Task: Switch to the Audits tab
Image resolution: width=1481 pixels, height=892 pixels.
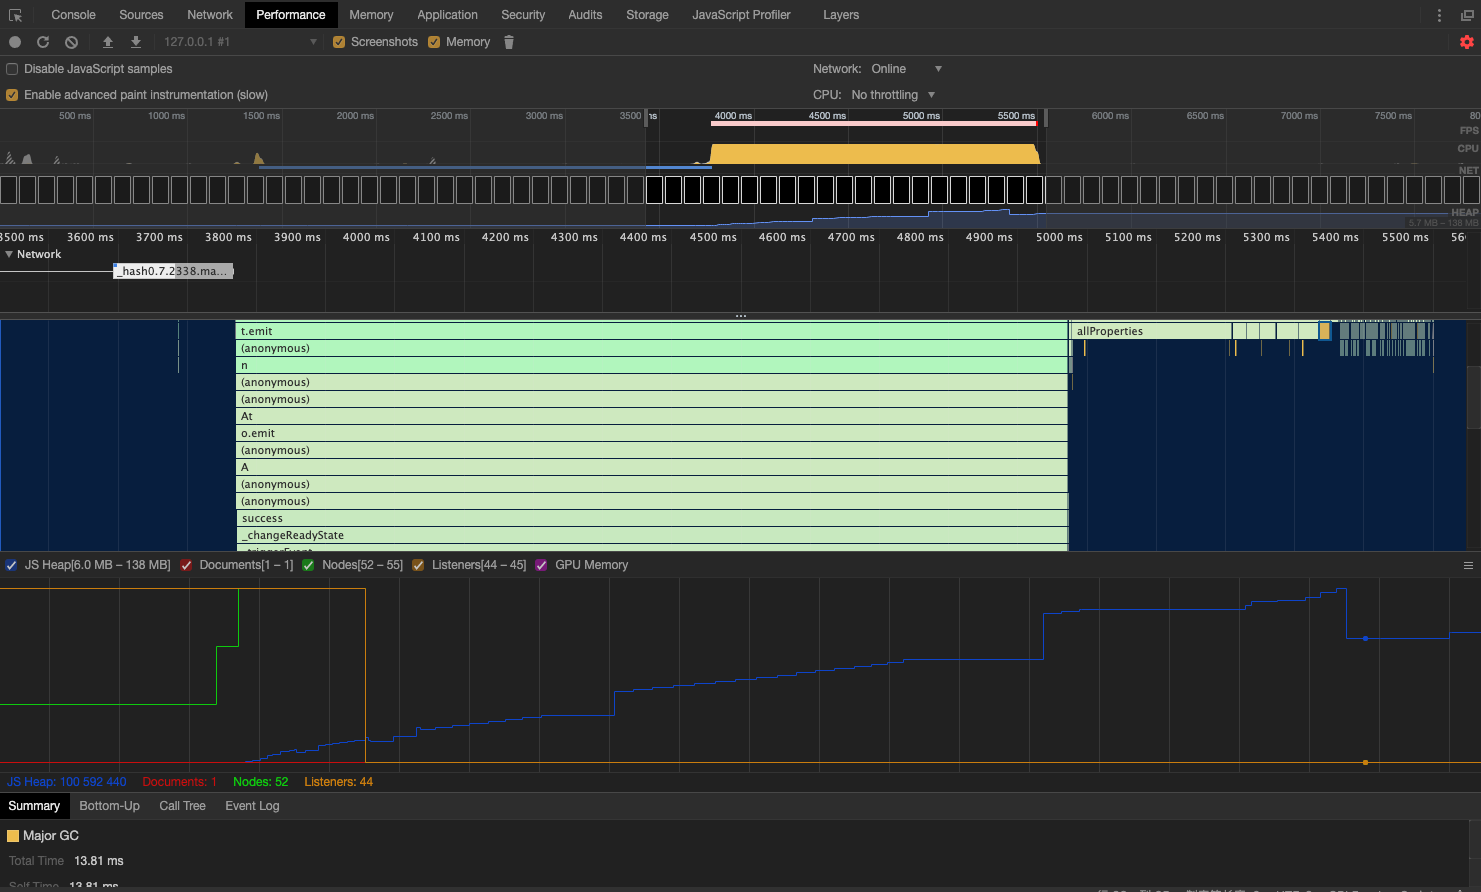Action: coord(585,15)
